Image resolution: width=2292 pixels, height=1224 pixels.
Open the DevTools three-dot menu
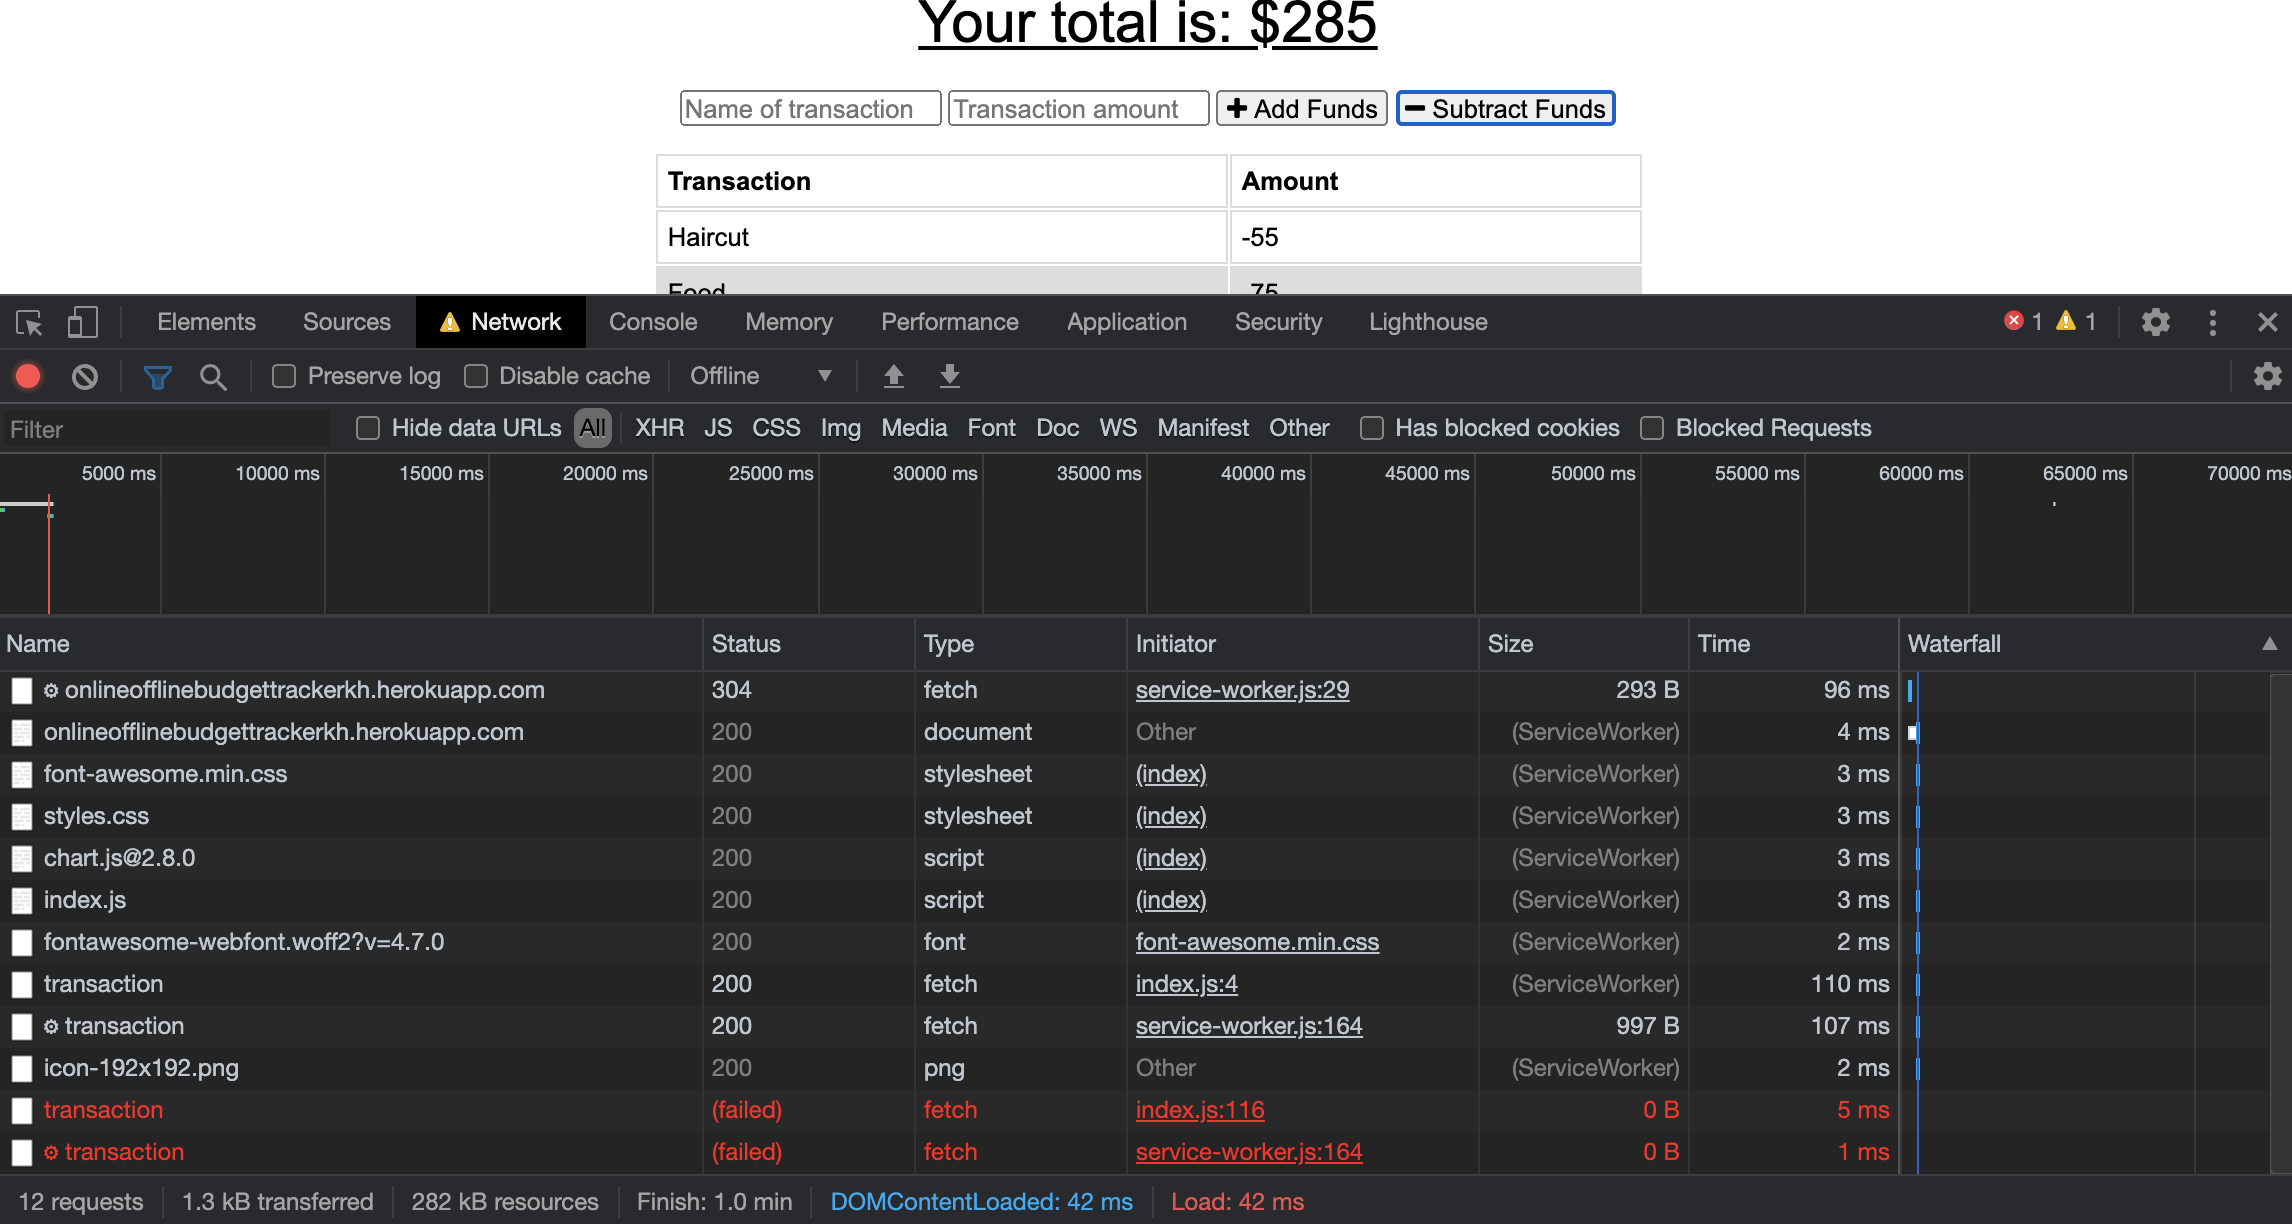click(2212, 322)
